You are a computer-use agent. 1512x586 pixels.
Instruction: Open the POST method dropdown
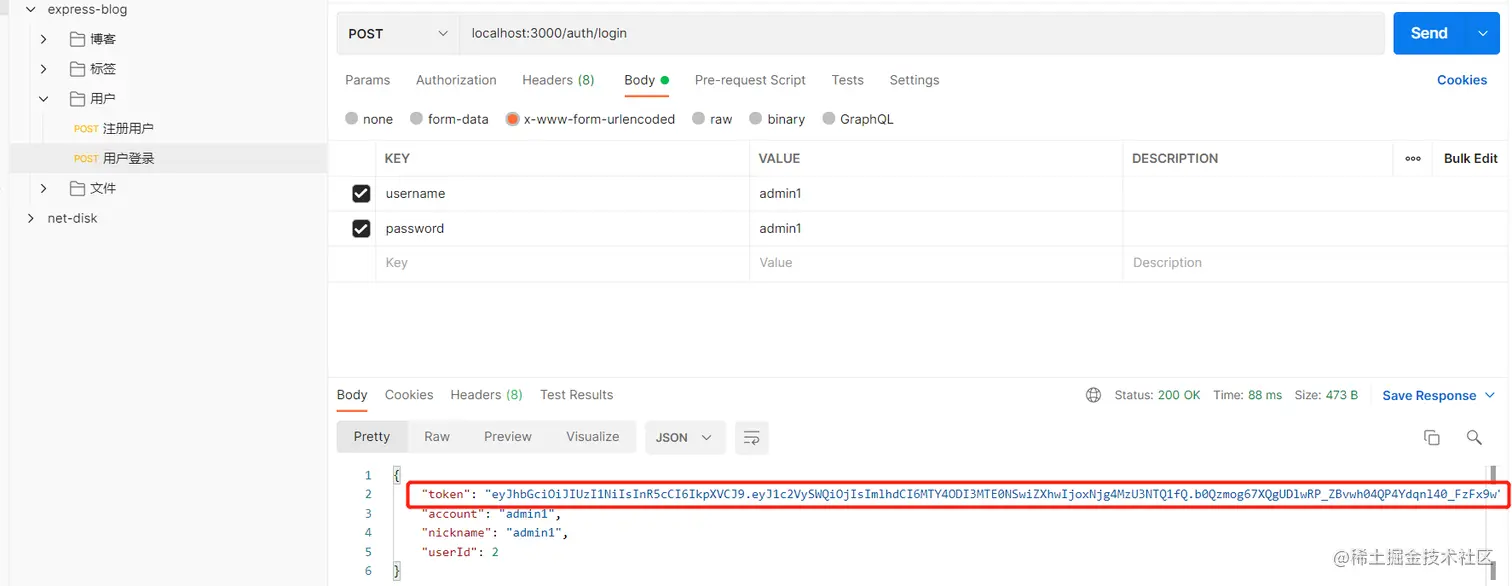(398, 33)
